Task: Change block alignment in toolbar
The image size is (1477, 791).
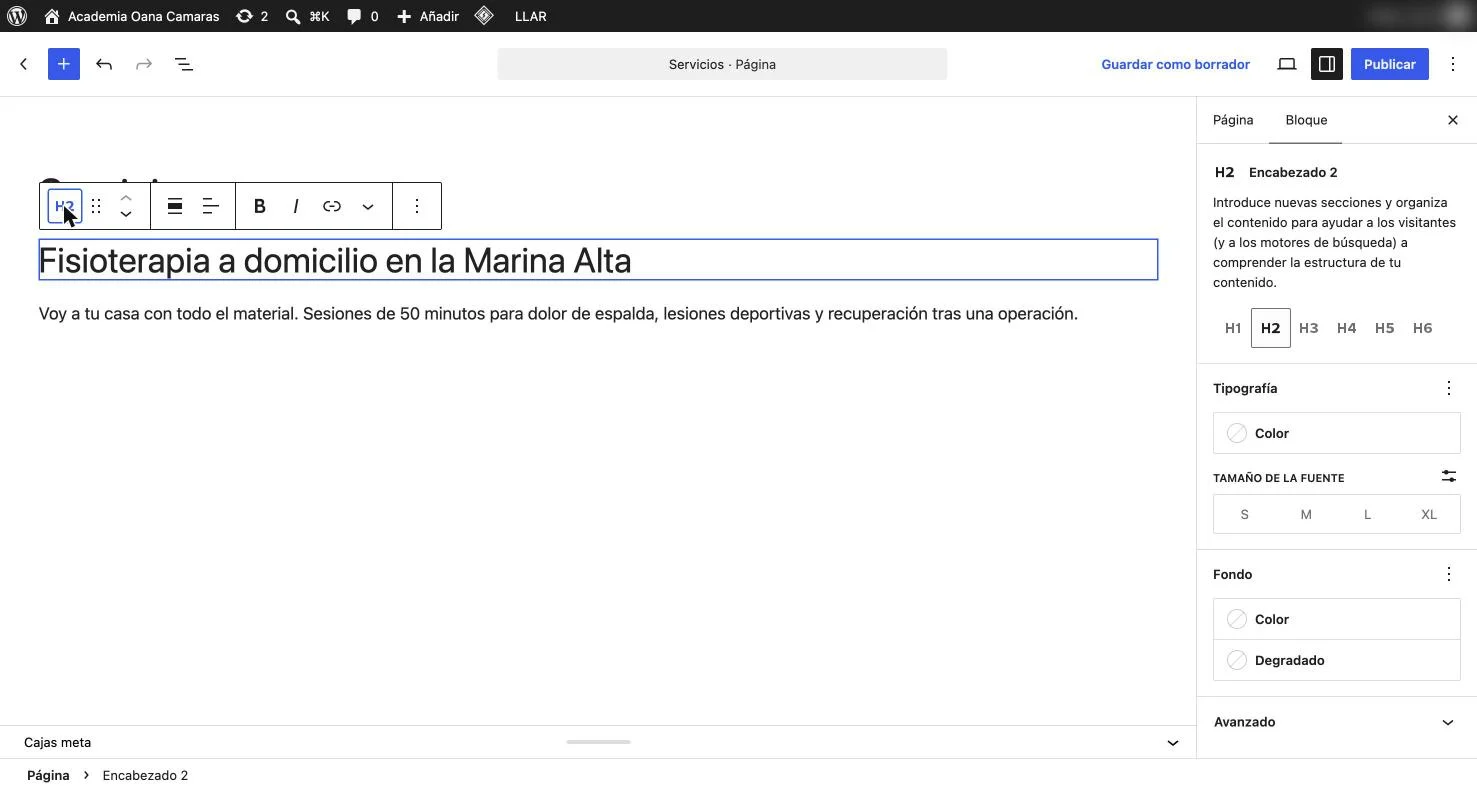Action: click(x=175, y=206)
